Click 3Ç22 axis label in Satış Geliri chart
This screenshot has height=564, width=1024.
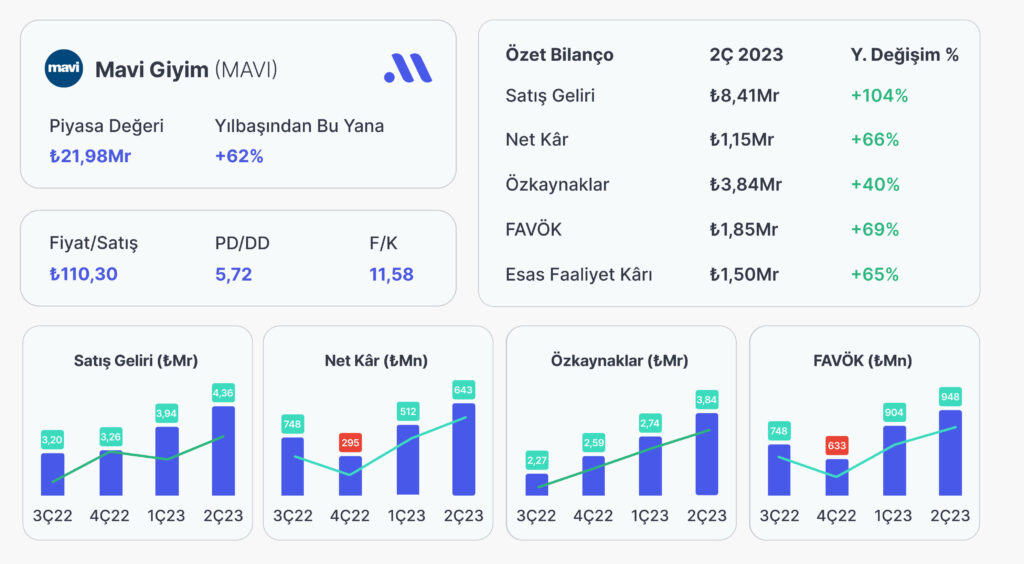click(x=52, y=516)
